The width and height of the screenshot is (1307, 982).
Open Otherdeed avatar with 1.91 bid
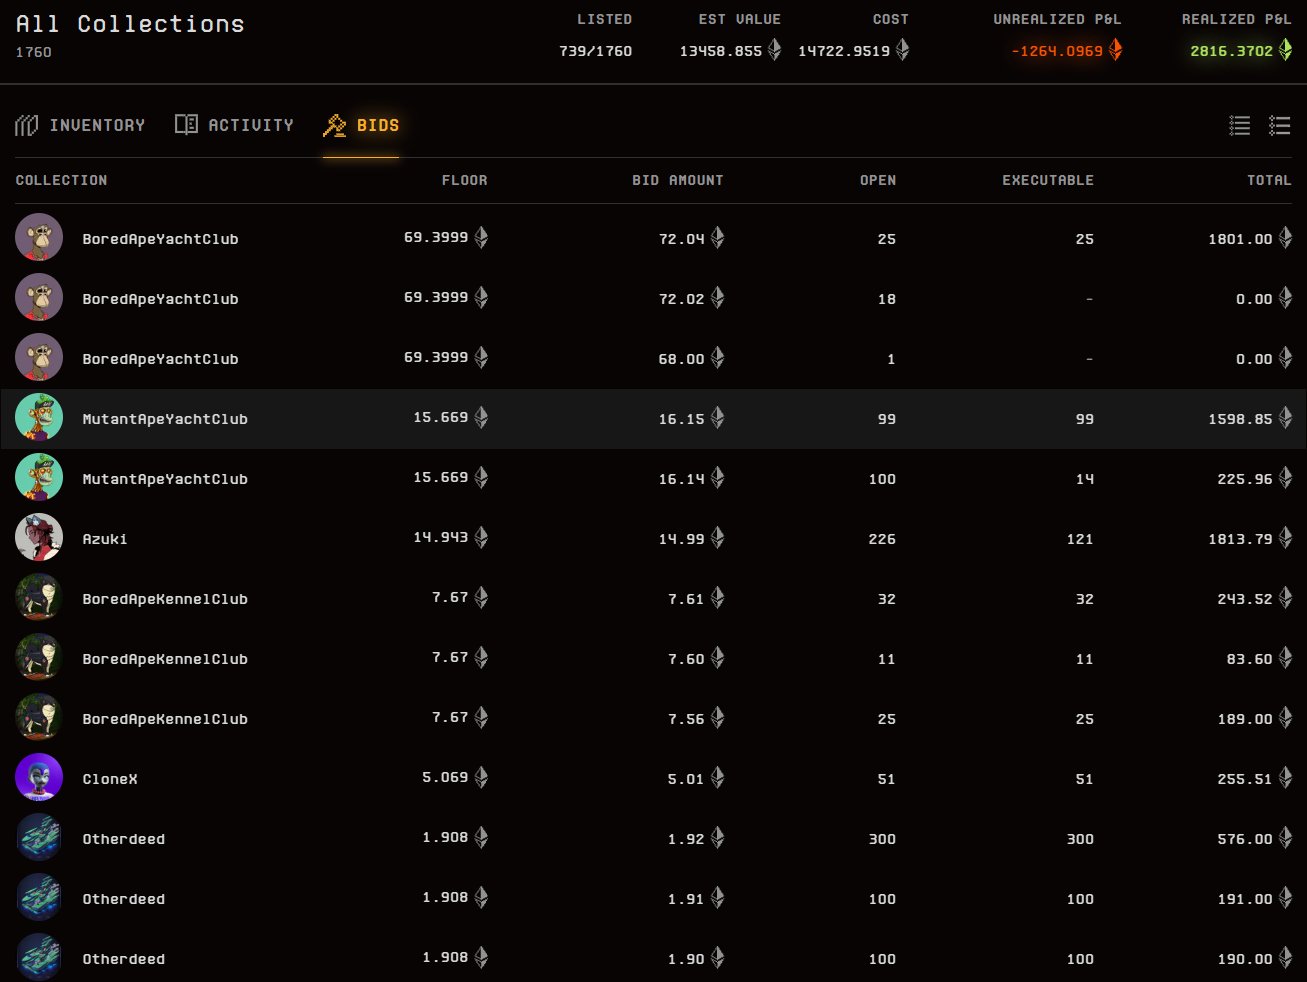pyautogui.click(x=39, y=898)
